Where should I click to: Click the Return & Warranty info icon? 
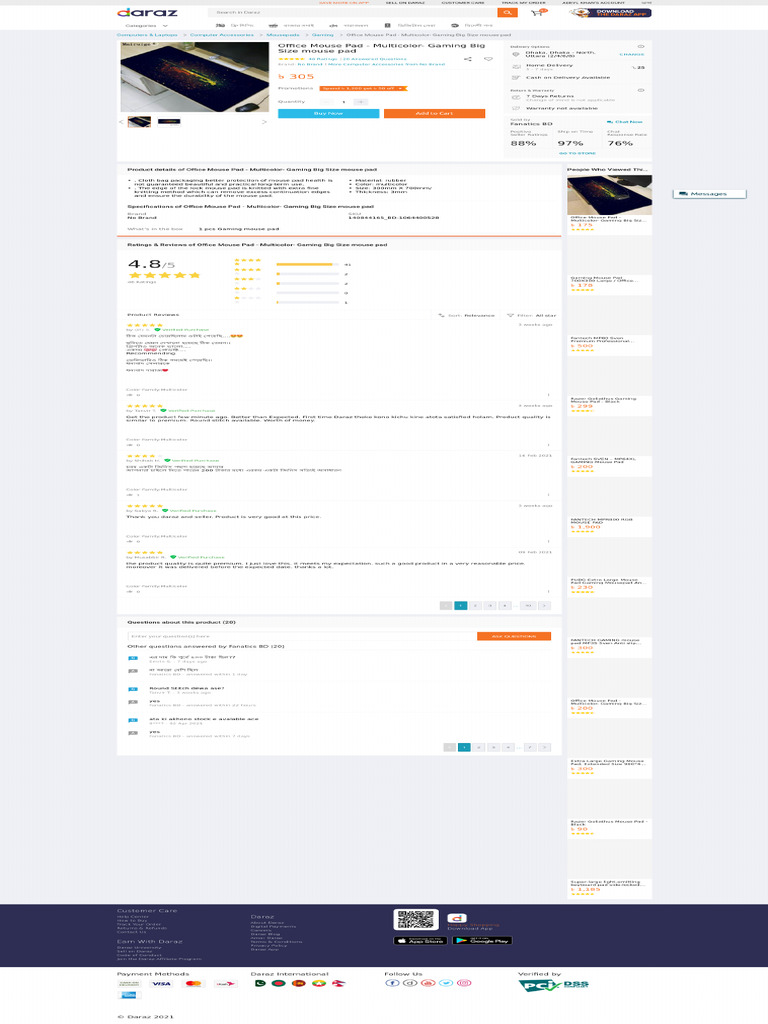click(641, 90)
